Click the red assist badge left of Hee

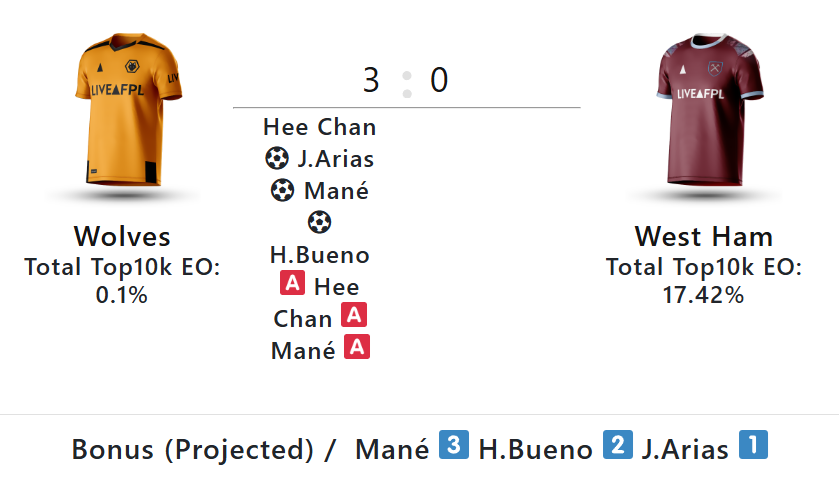coord(292,284)
